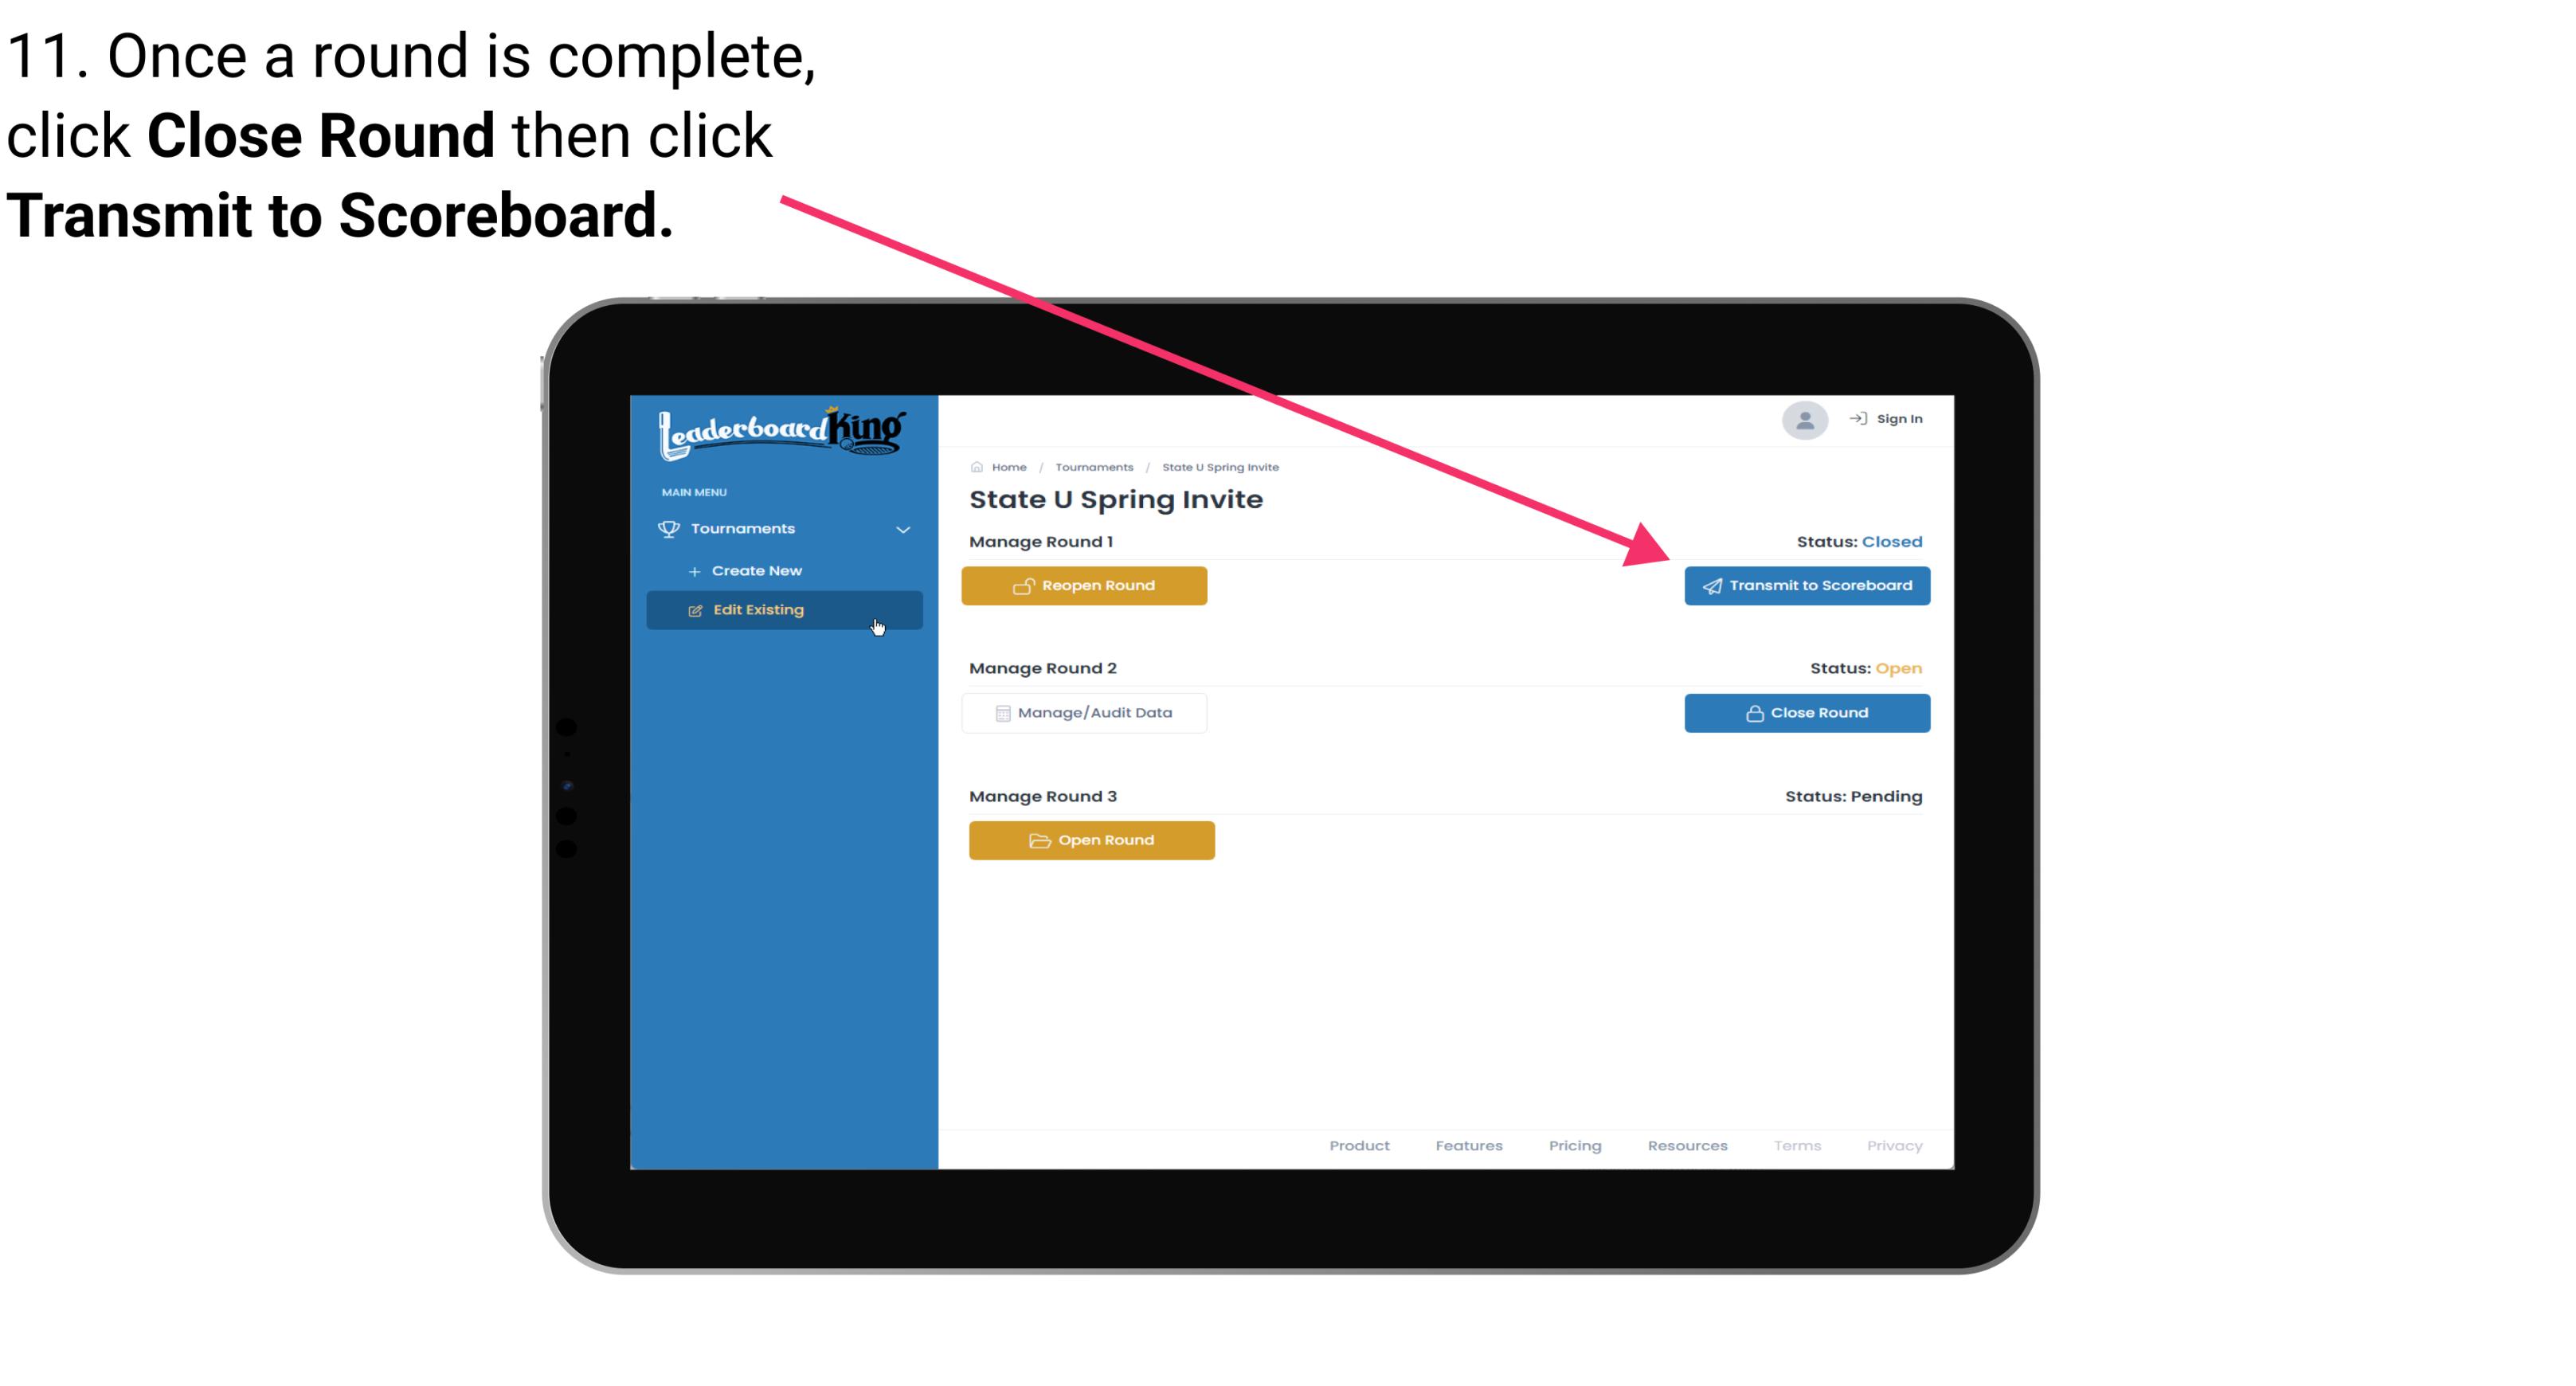2576x1386 pixels.
Task: Click the Features footer link
Action: tap(1469, 1145)
